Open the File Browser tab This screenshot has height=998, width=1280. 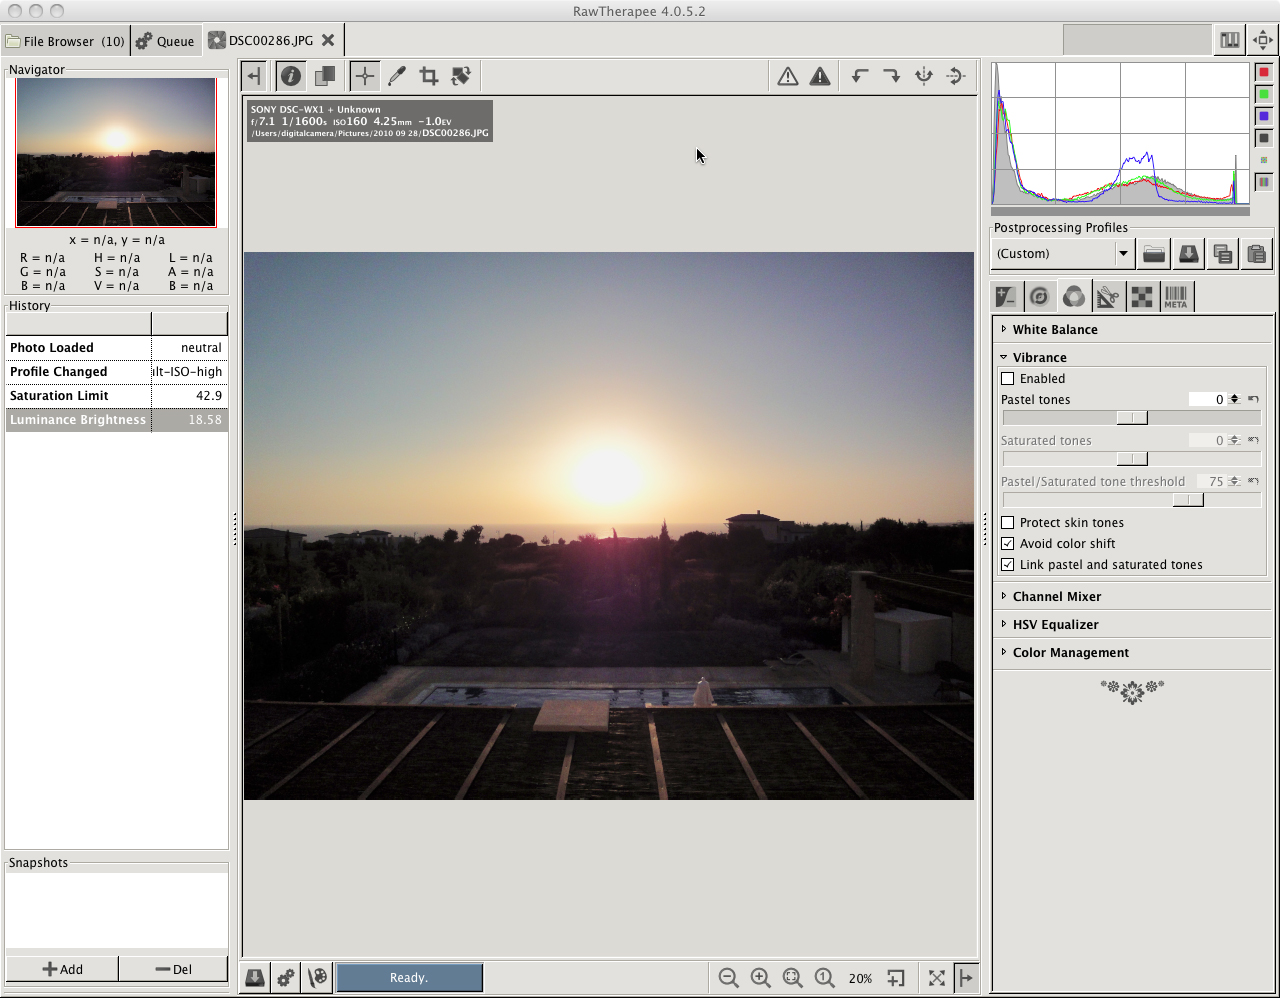coord(65,41)
